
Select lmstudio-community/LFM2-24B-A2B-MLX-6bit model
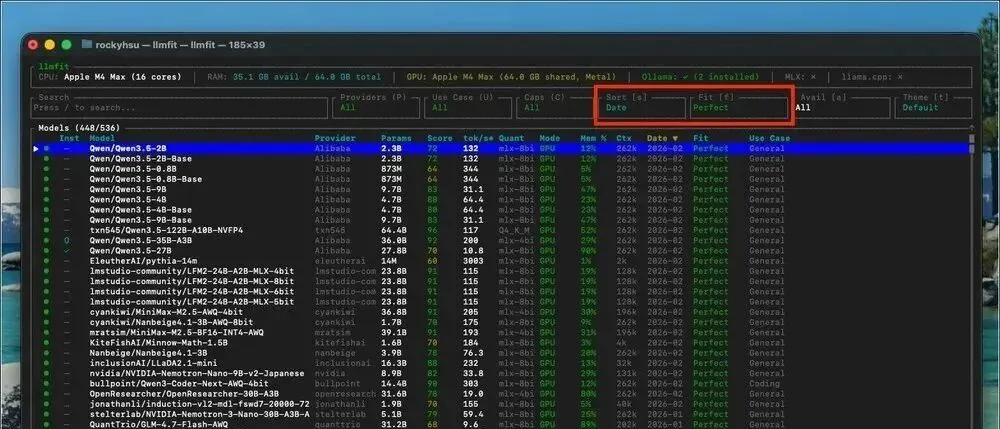501,291
